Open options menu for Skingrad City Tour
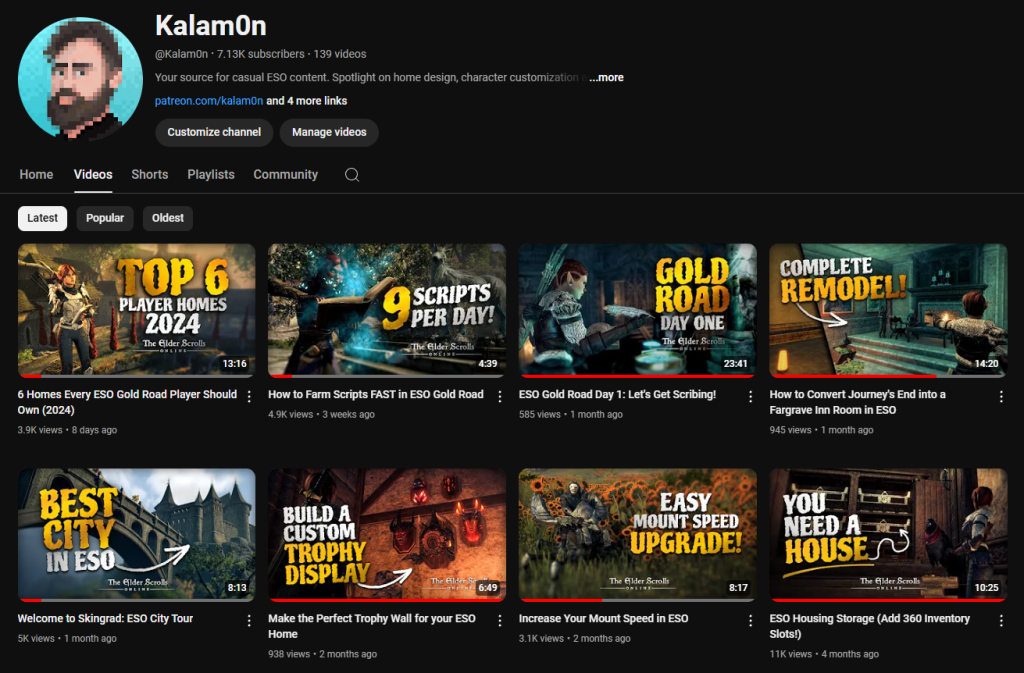This screenshot has width=1024, height=673. 249,620
